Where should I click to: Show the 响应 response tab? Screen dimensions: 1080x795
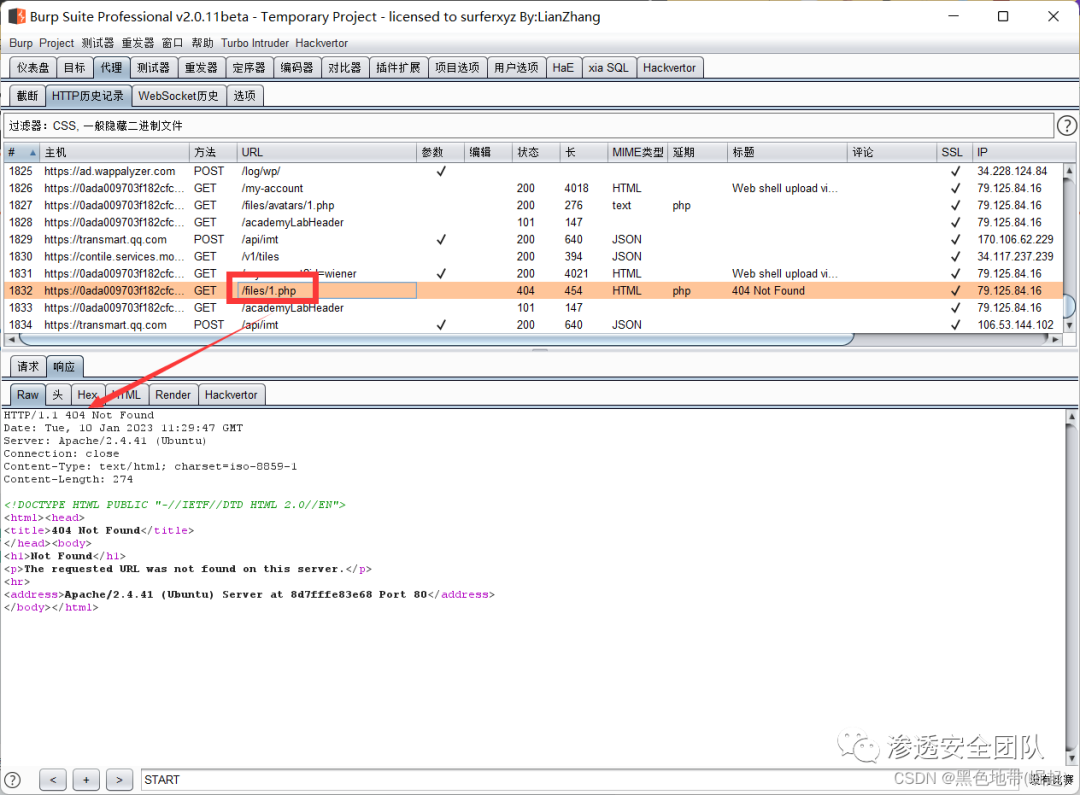(x=64, y=366)
